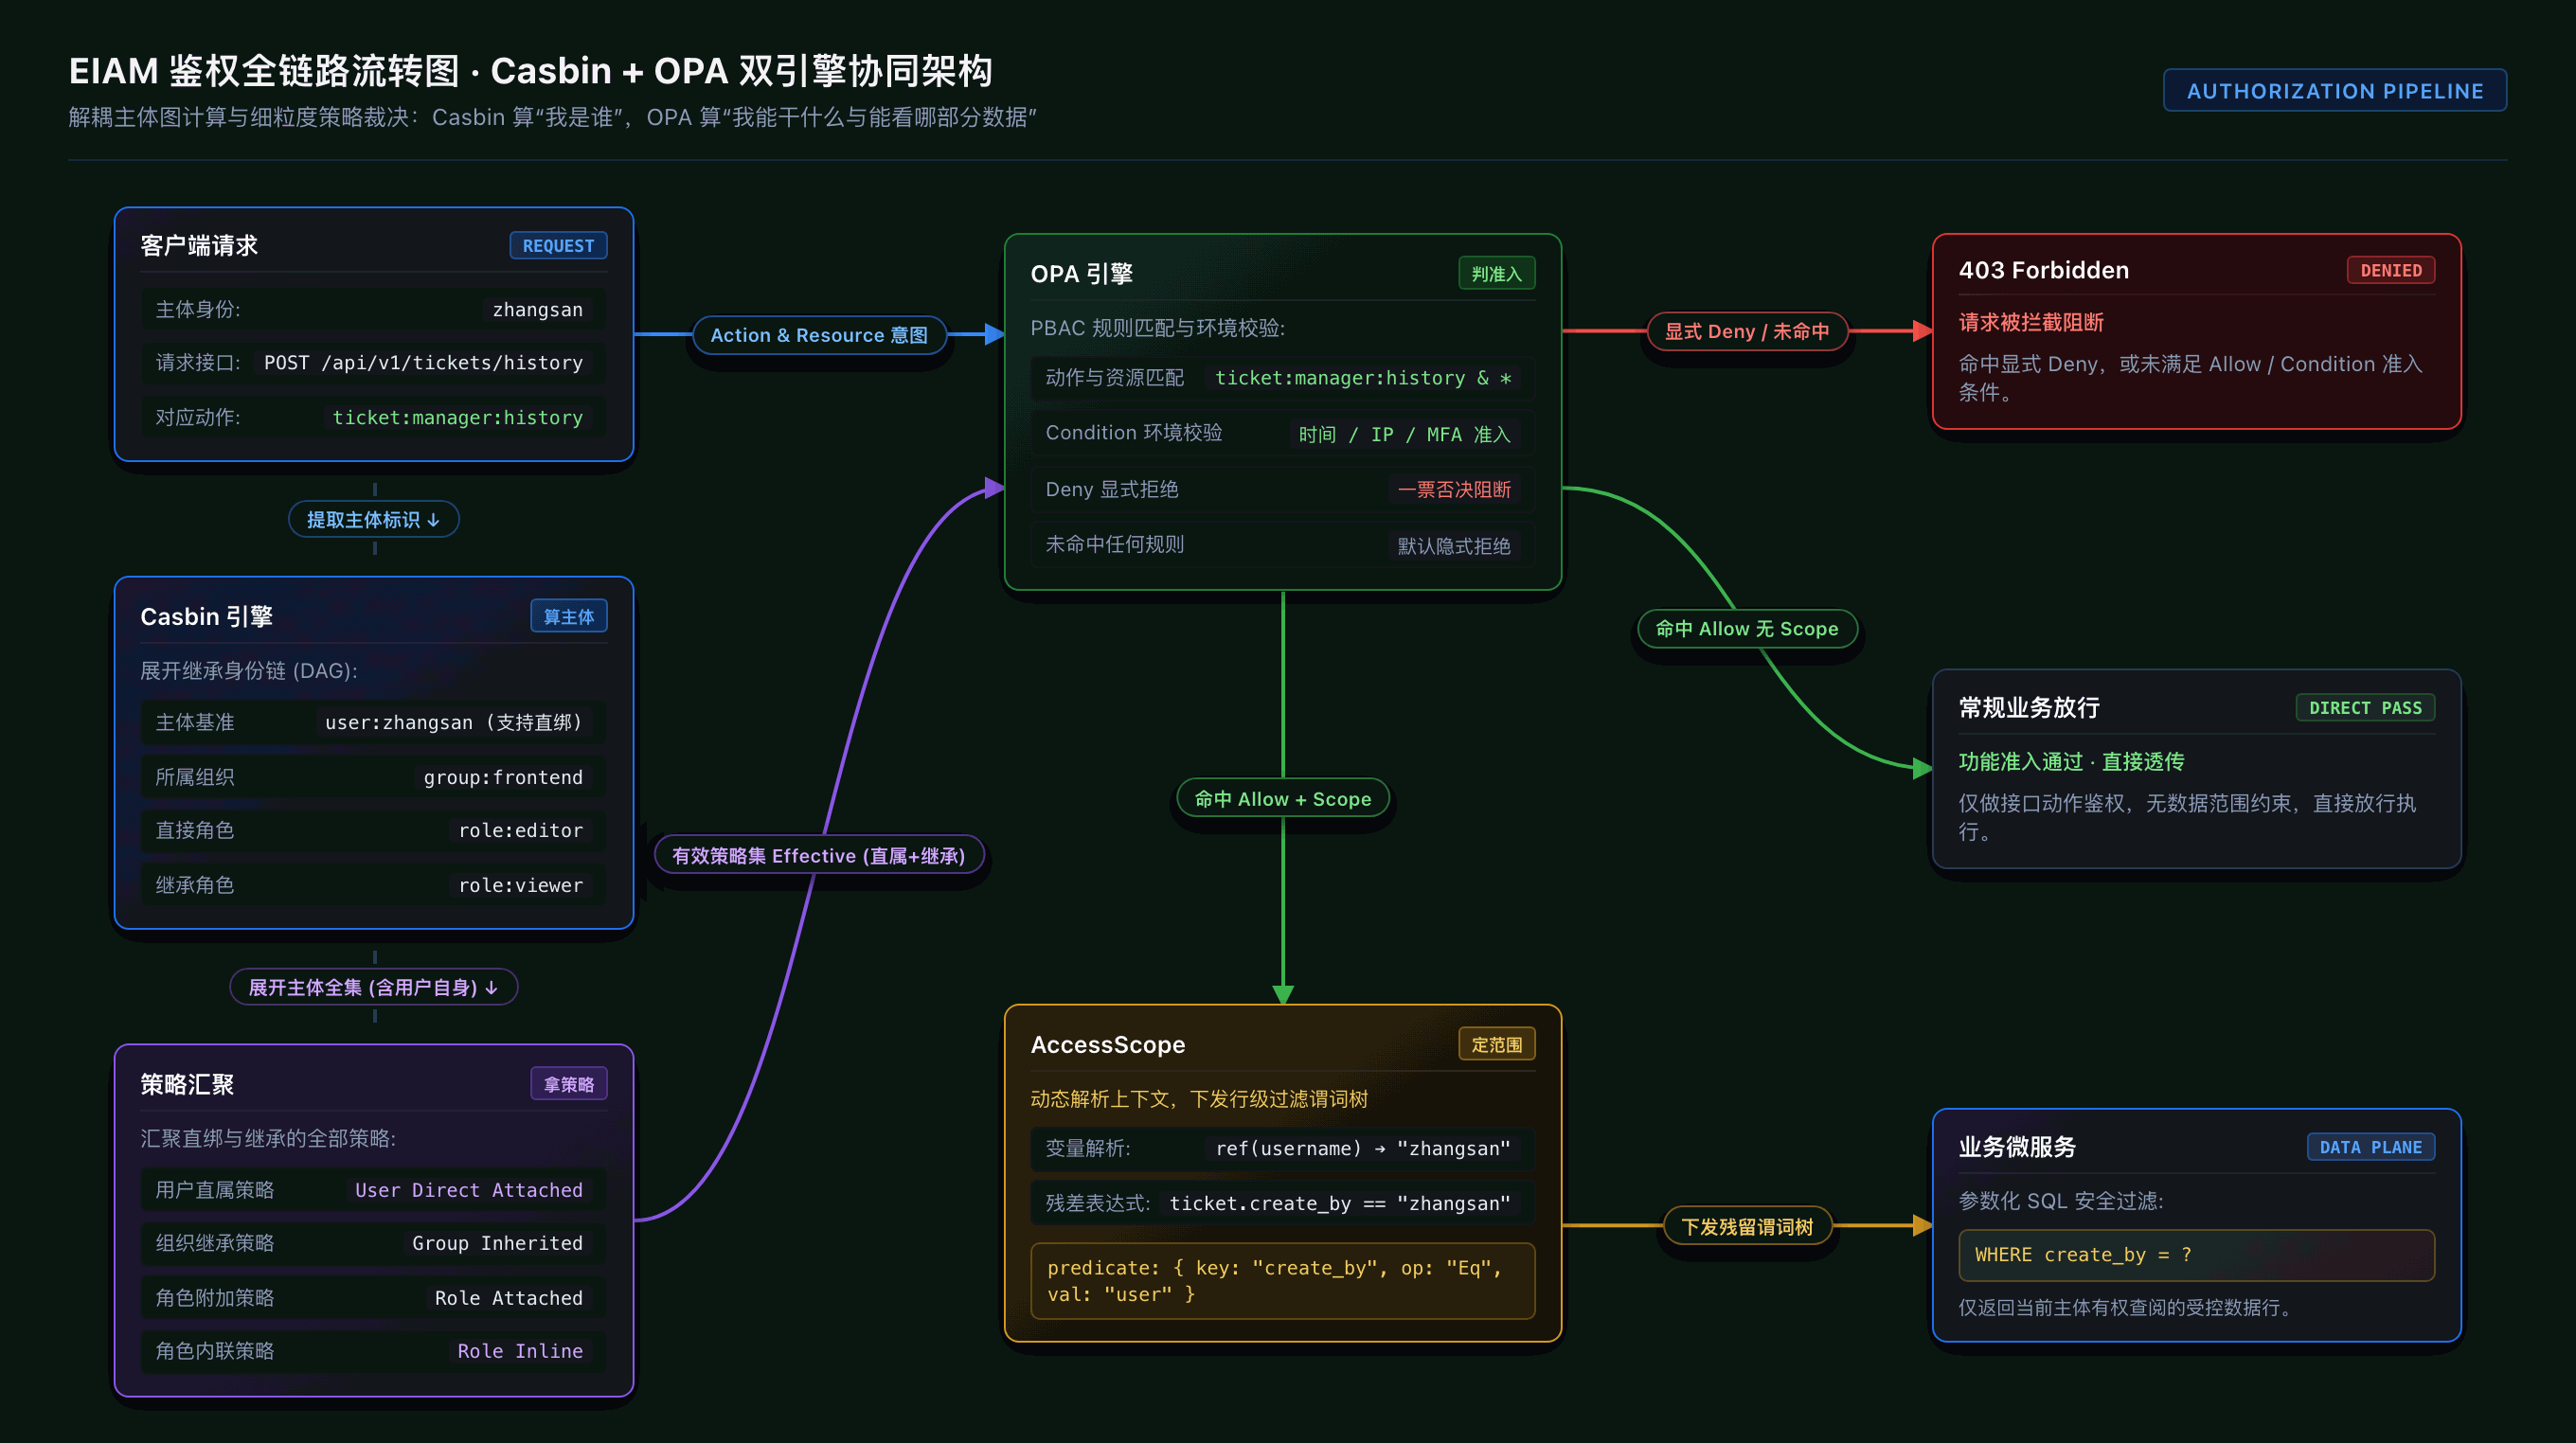Click the 下发残留谓词树 edge label
This screenshot has width=2576, height=1443.
click(x=1746, y=1226)
